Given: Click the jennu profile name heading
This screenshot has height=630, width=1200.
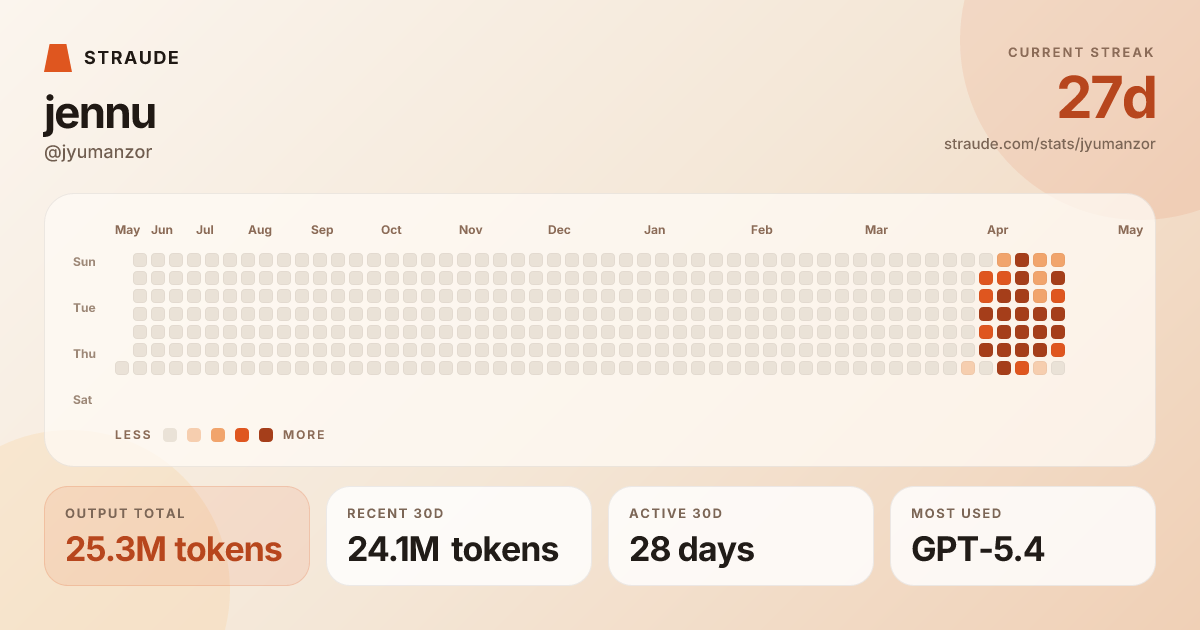Looking at the screenshot, I should [x=100, y=113].
